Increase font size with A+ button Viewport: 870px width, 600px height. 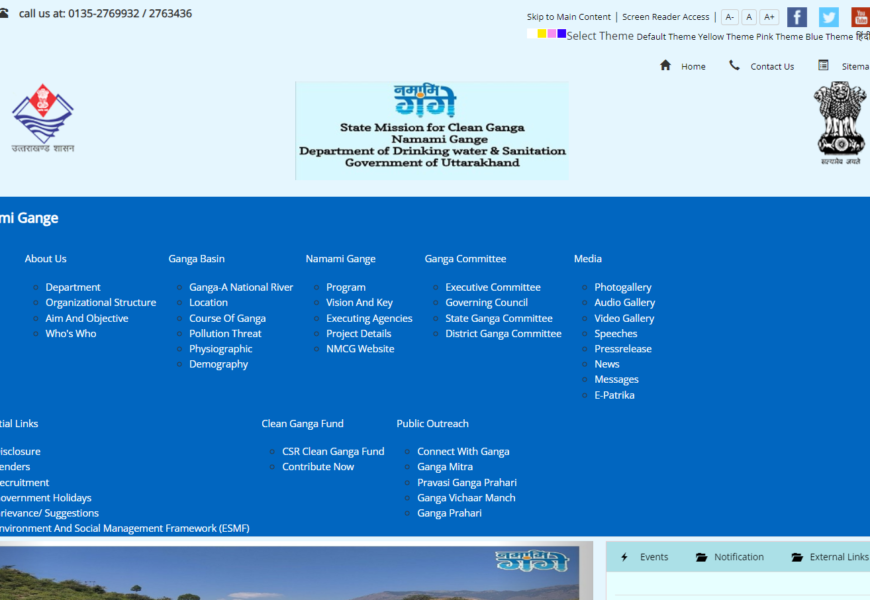pyautogui.click(x=769, y=17)
